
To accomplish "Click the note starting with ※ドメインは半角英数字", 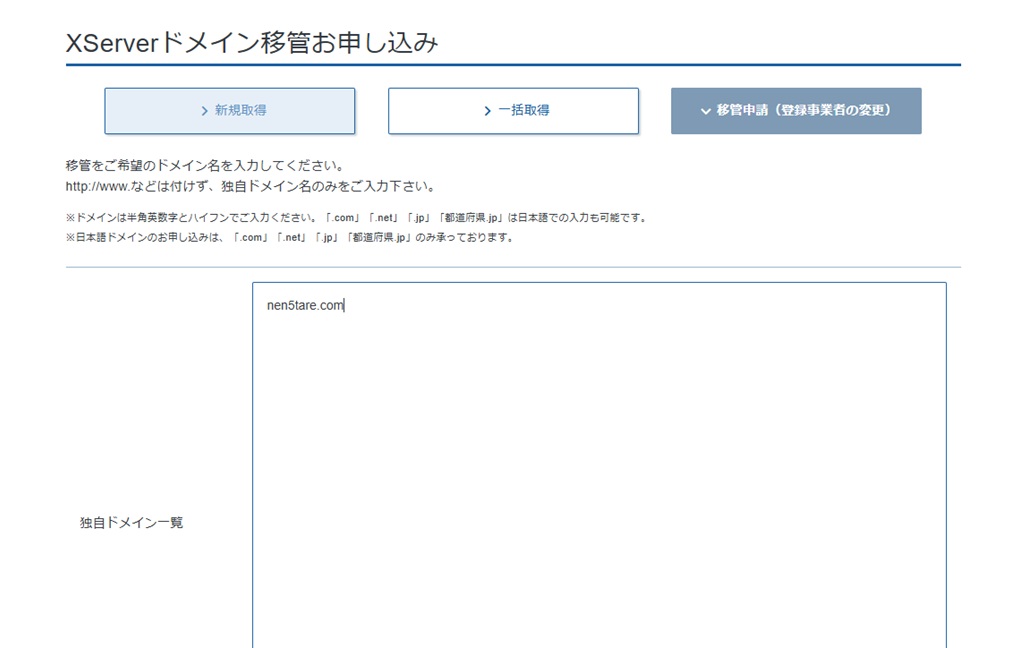I will click(357, 218).
